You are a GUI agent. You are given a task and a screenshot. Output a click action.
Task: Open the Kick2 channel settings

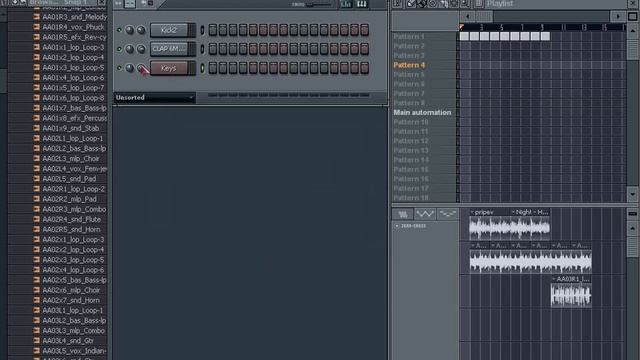point(169,30)
